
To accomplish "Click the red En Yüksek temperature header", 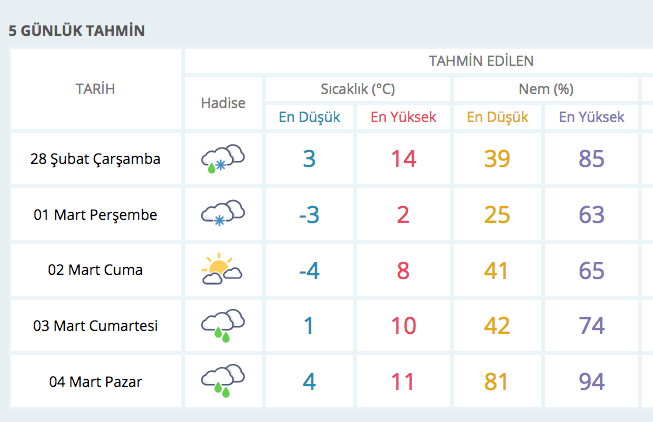I will pyautogui.click(x=403, y=117).
